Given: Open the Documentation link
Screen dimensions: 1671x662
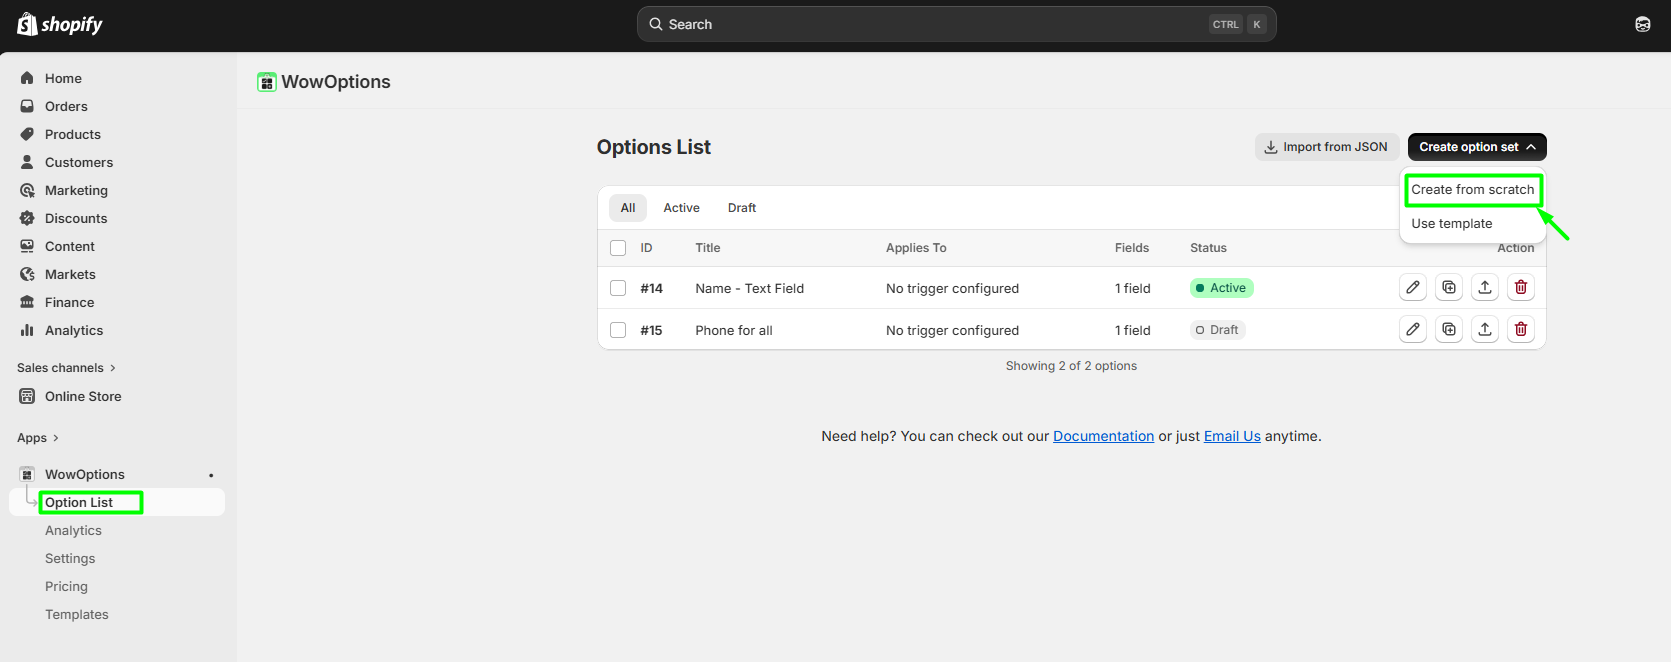Looking at the screenshot, I should click(x=1103, y=436).
